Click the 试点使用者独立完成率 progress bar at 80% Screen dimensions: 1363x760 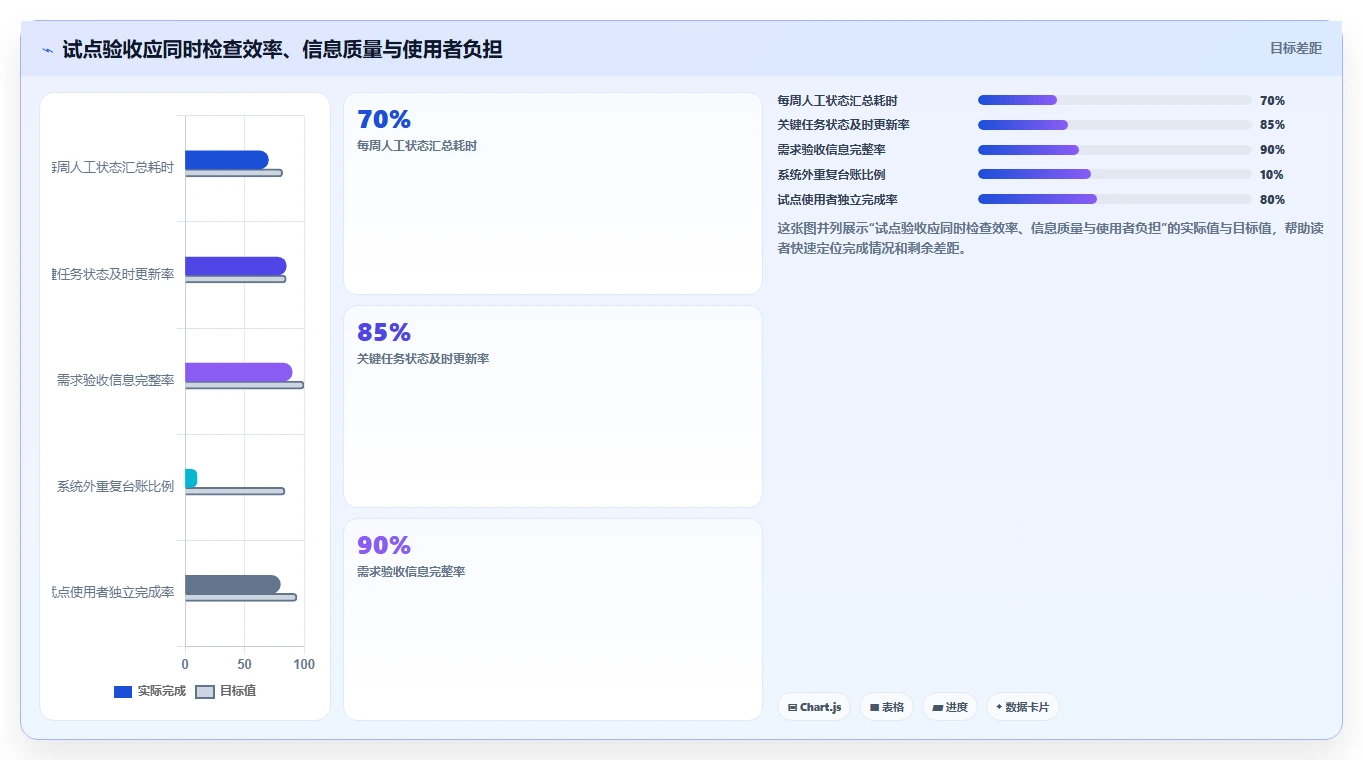point(1115,199)
